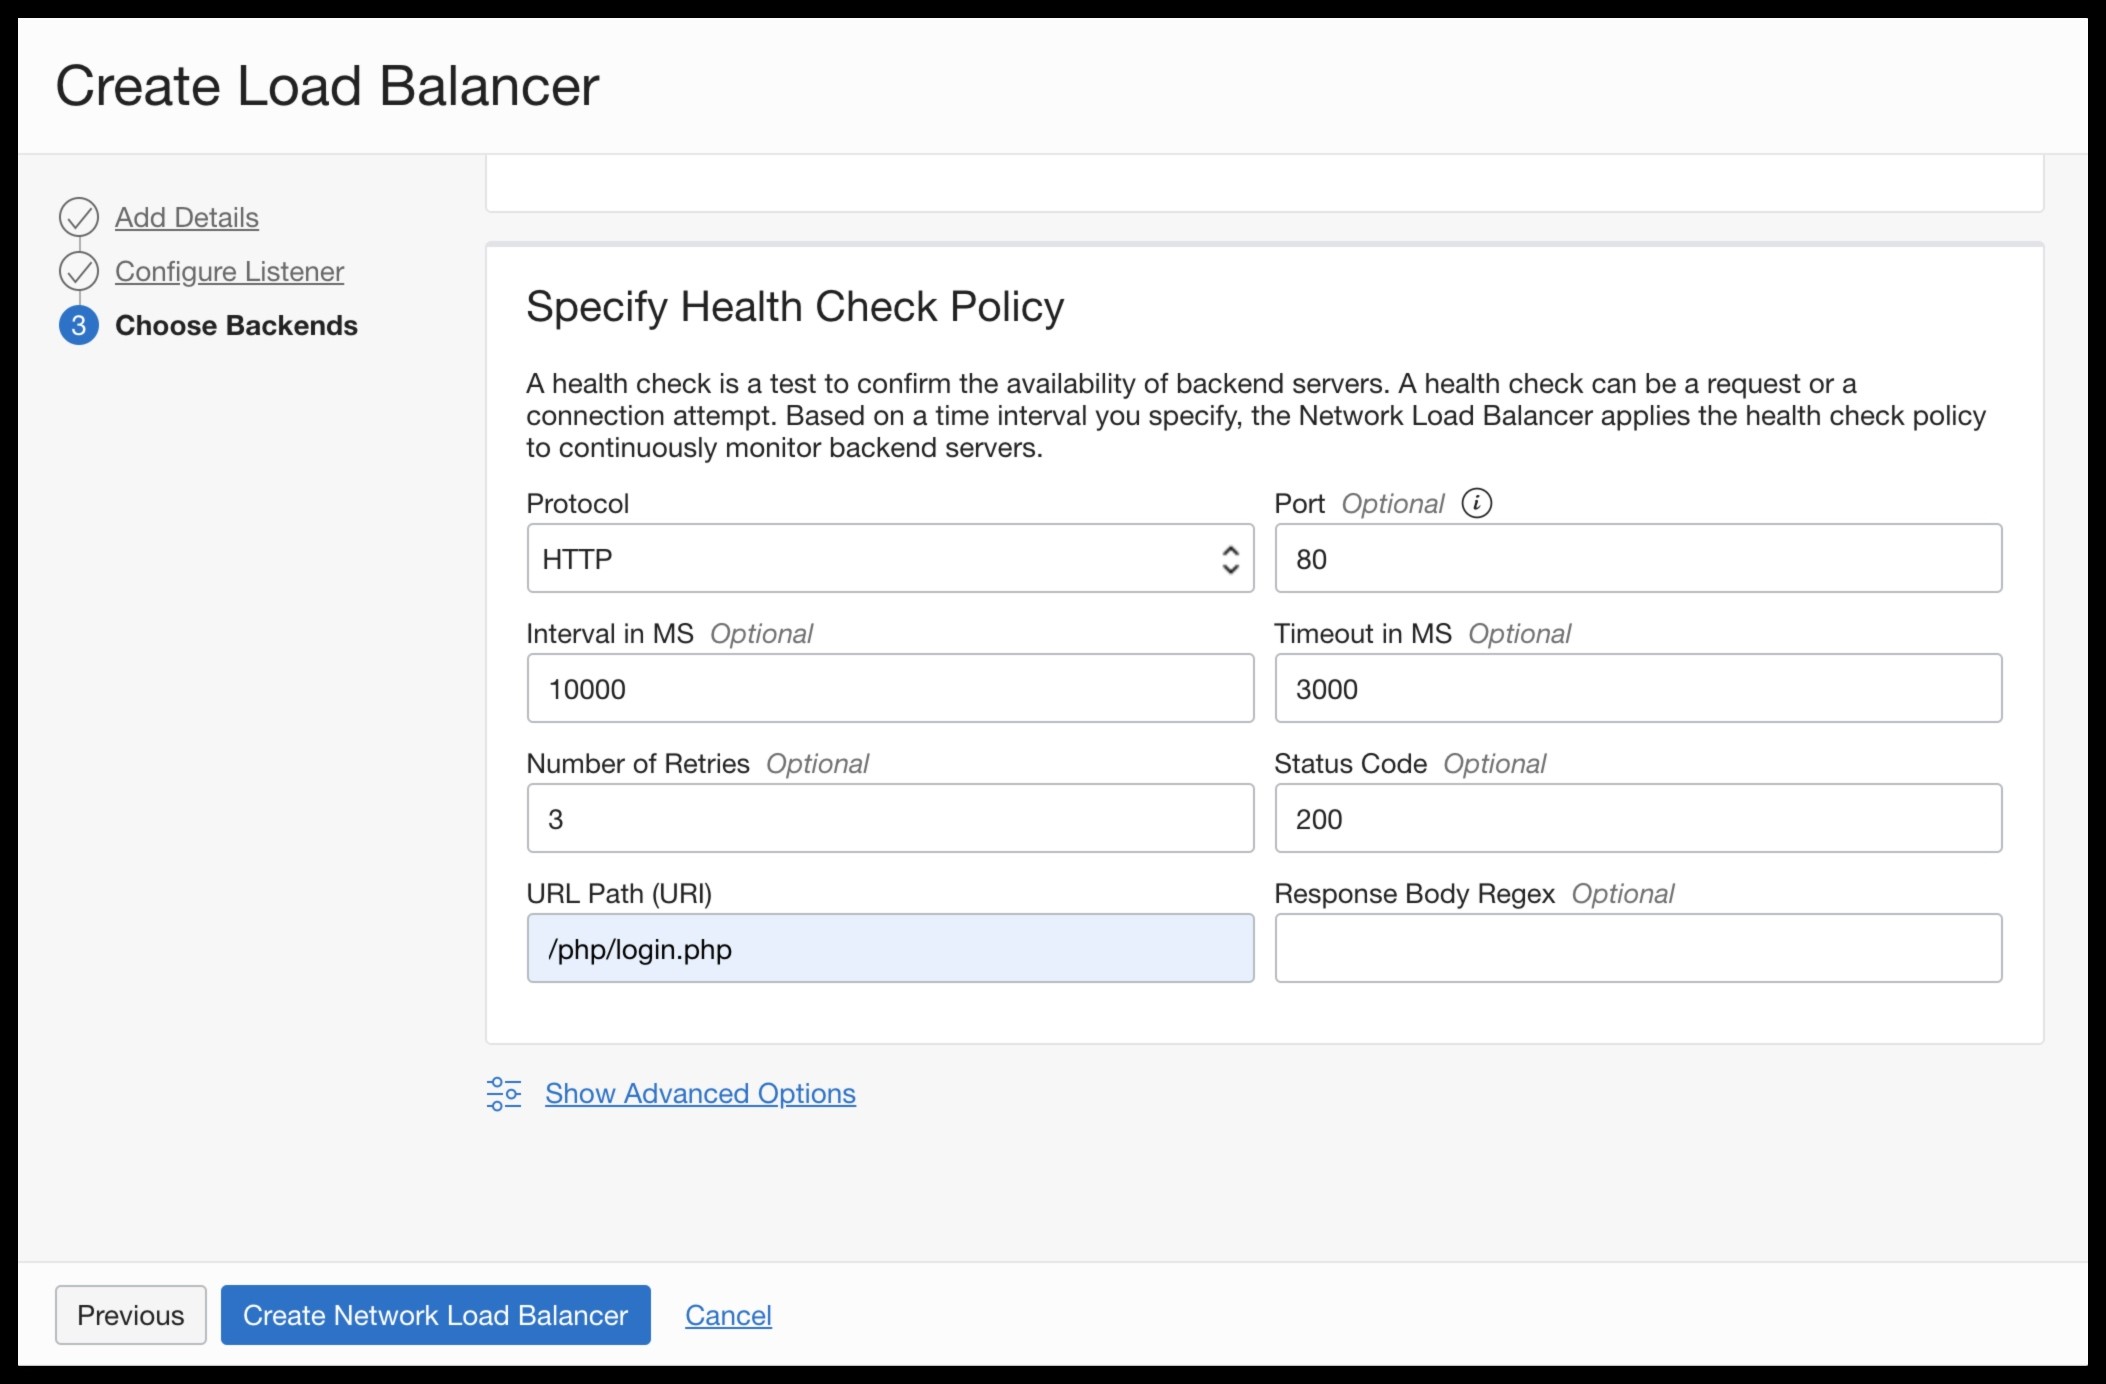Click the Port info icon
Viewport: 2106px width, 1384px height.
pyautogui.click(x=1476, y=503)
